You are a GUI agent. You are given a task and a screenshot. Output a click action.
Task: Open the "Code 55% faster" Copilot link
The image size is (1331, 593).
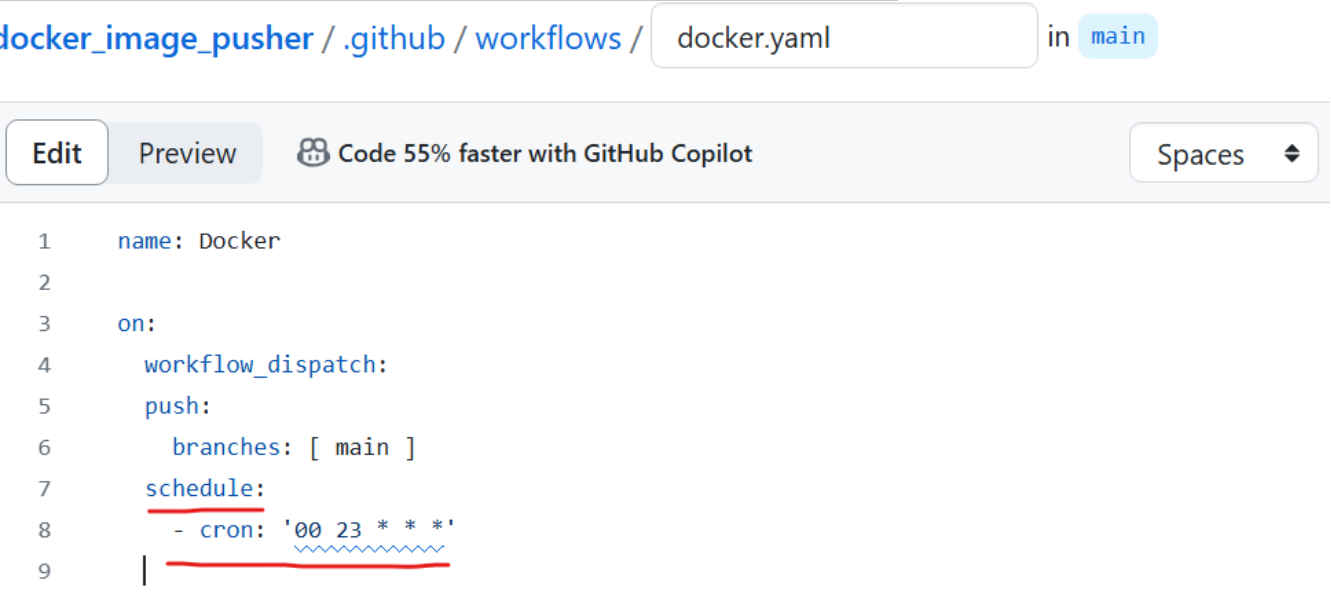(545, 153)
